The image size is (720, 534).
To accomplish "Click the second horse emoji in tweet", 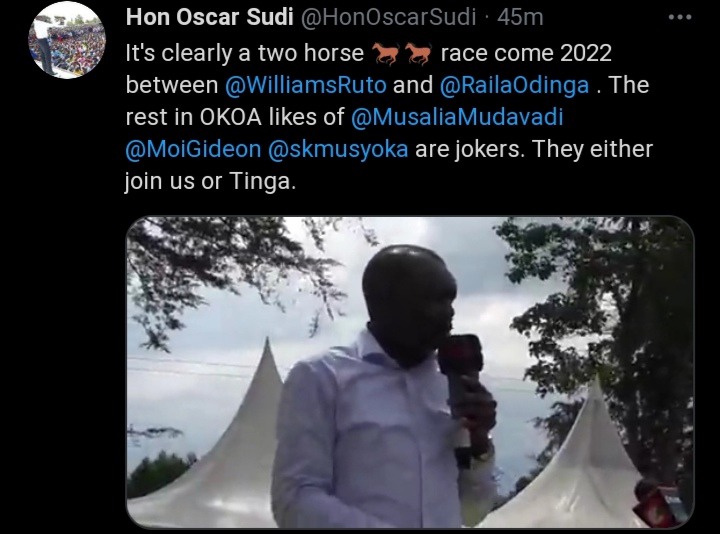I will (x=417, y=54).
